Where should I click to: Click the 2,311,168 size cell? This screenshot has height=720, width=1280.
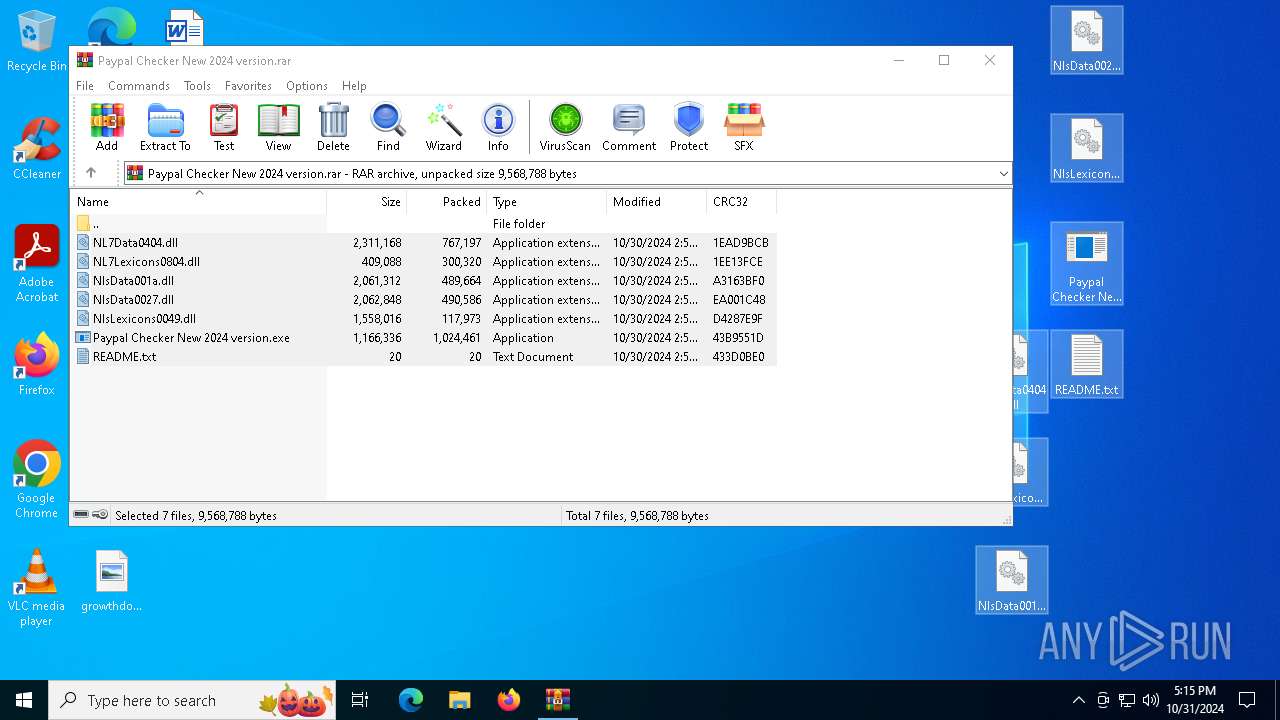click(x=377, y=243)
